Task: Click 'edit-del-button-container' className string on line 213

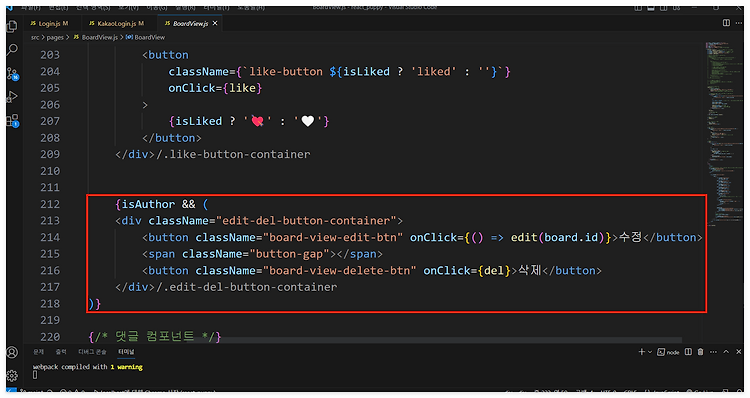Action: (306, 221)
